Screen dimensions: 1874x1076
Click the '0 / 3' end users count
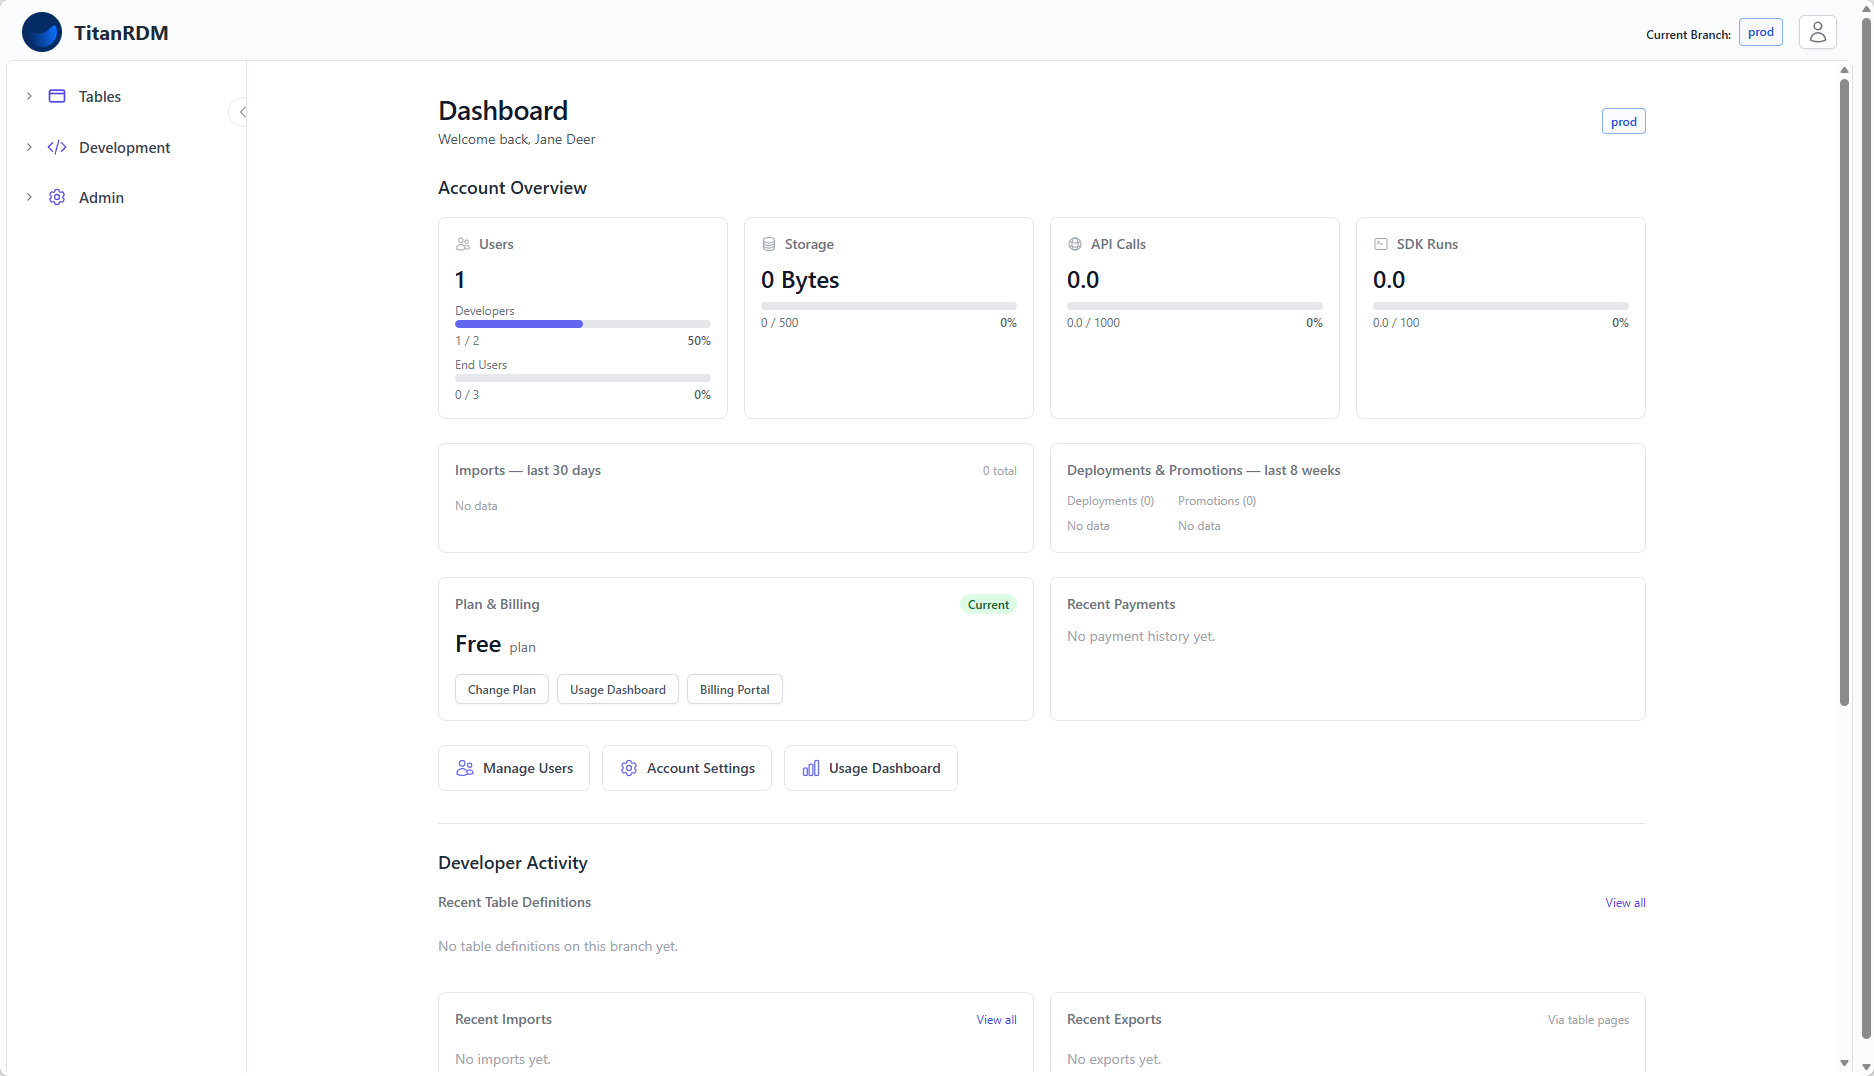click(x=467, y=394)
